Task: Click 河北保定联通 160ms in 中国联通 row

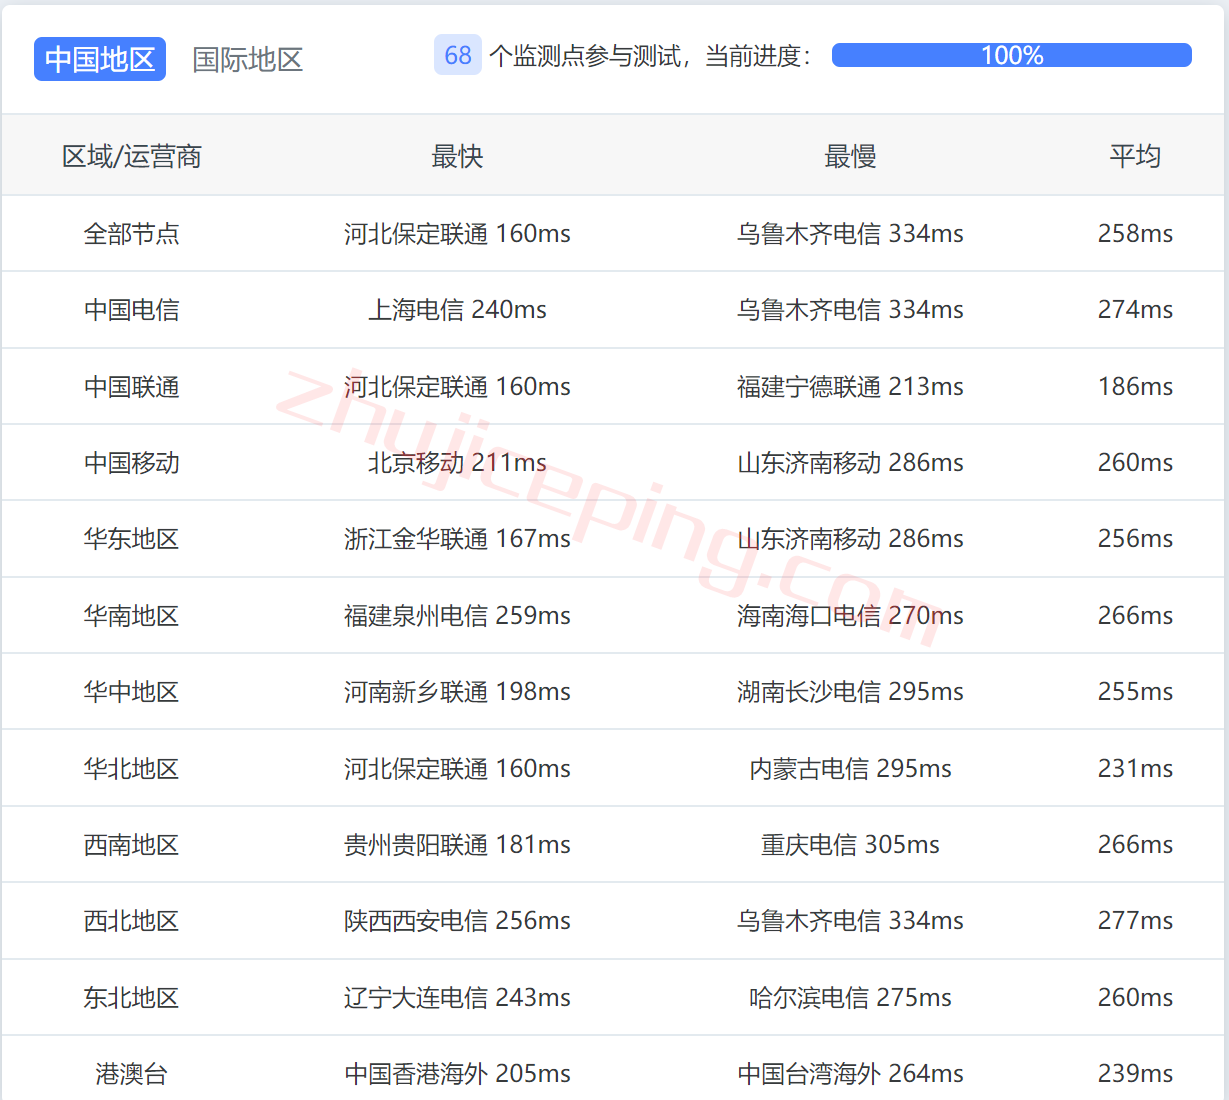Action: (x=457, y=386)
